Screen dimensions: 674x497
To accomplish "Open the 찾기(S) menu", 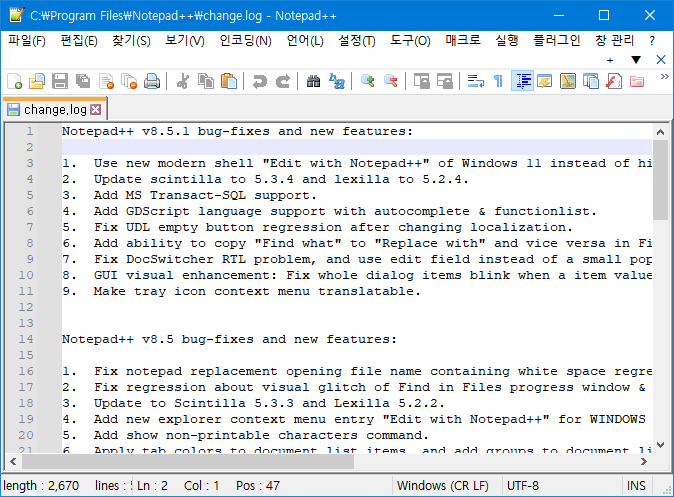I will [x=131, y=41].
